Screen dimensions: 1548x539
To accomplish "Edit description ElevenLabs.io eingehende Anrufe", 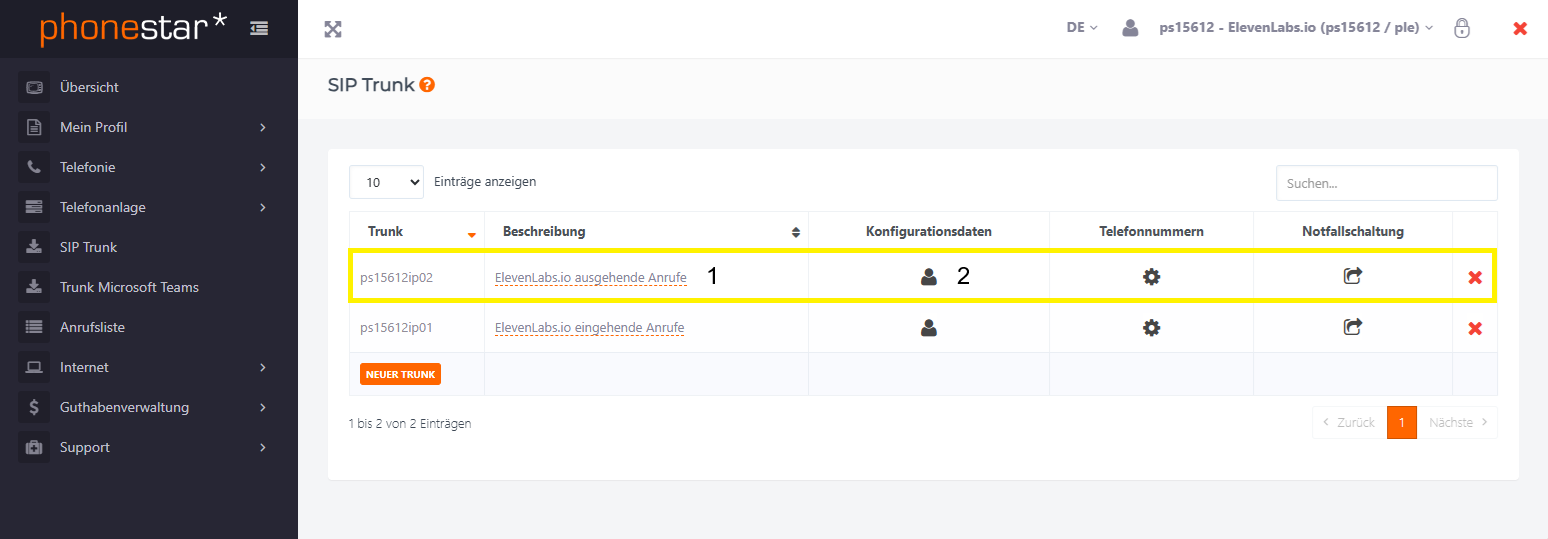I will [x=589, y=328].
